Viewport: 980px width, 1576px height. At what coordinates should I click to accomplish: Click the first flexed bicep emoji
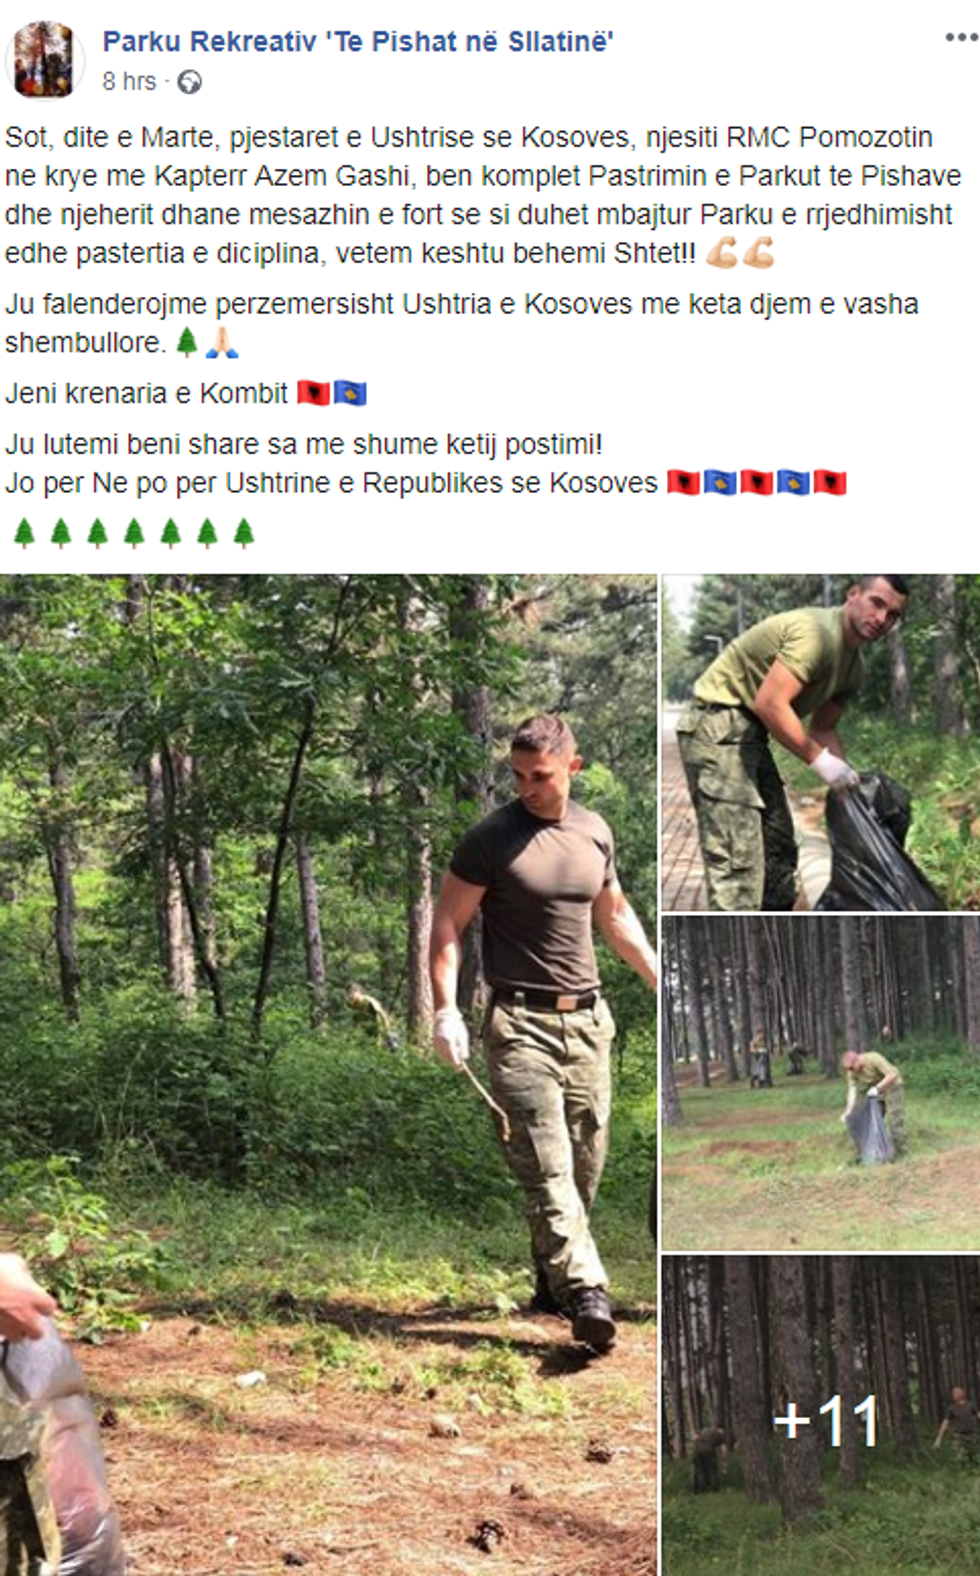pyautogui.click(x=722, y=252)
